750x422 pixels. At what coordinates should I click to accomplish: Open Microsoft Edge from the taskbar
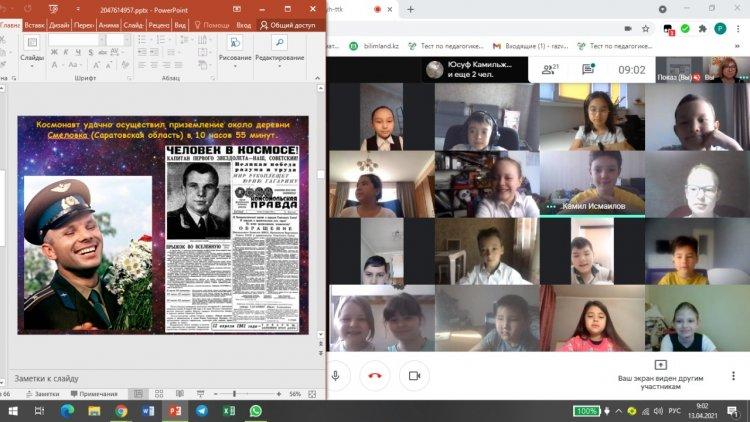pyautogui.click(x=67, y=411)
